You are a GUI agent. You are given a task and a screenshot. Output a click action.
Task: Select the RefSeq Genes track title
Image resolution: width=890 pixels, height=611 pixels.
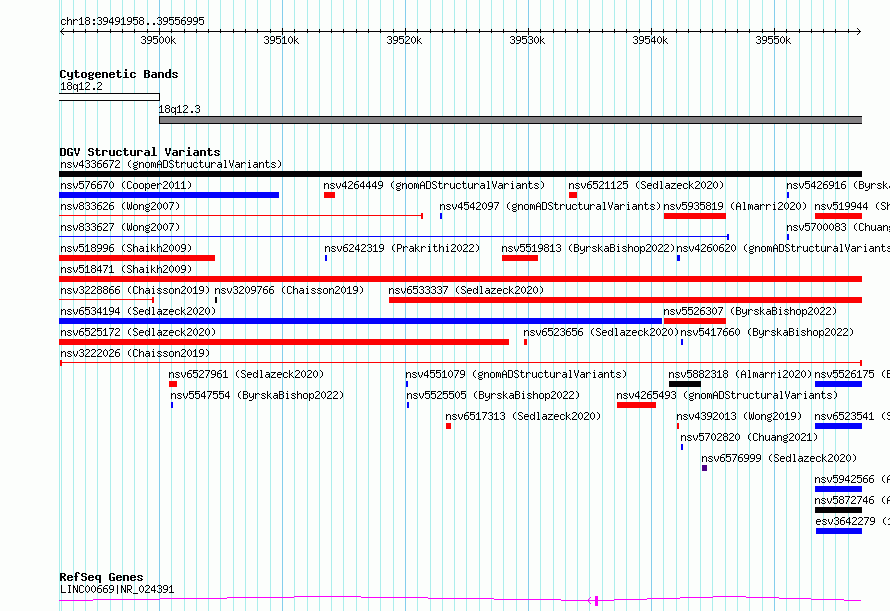coord(101,577)
